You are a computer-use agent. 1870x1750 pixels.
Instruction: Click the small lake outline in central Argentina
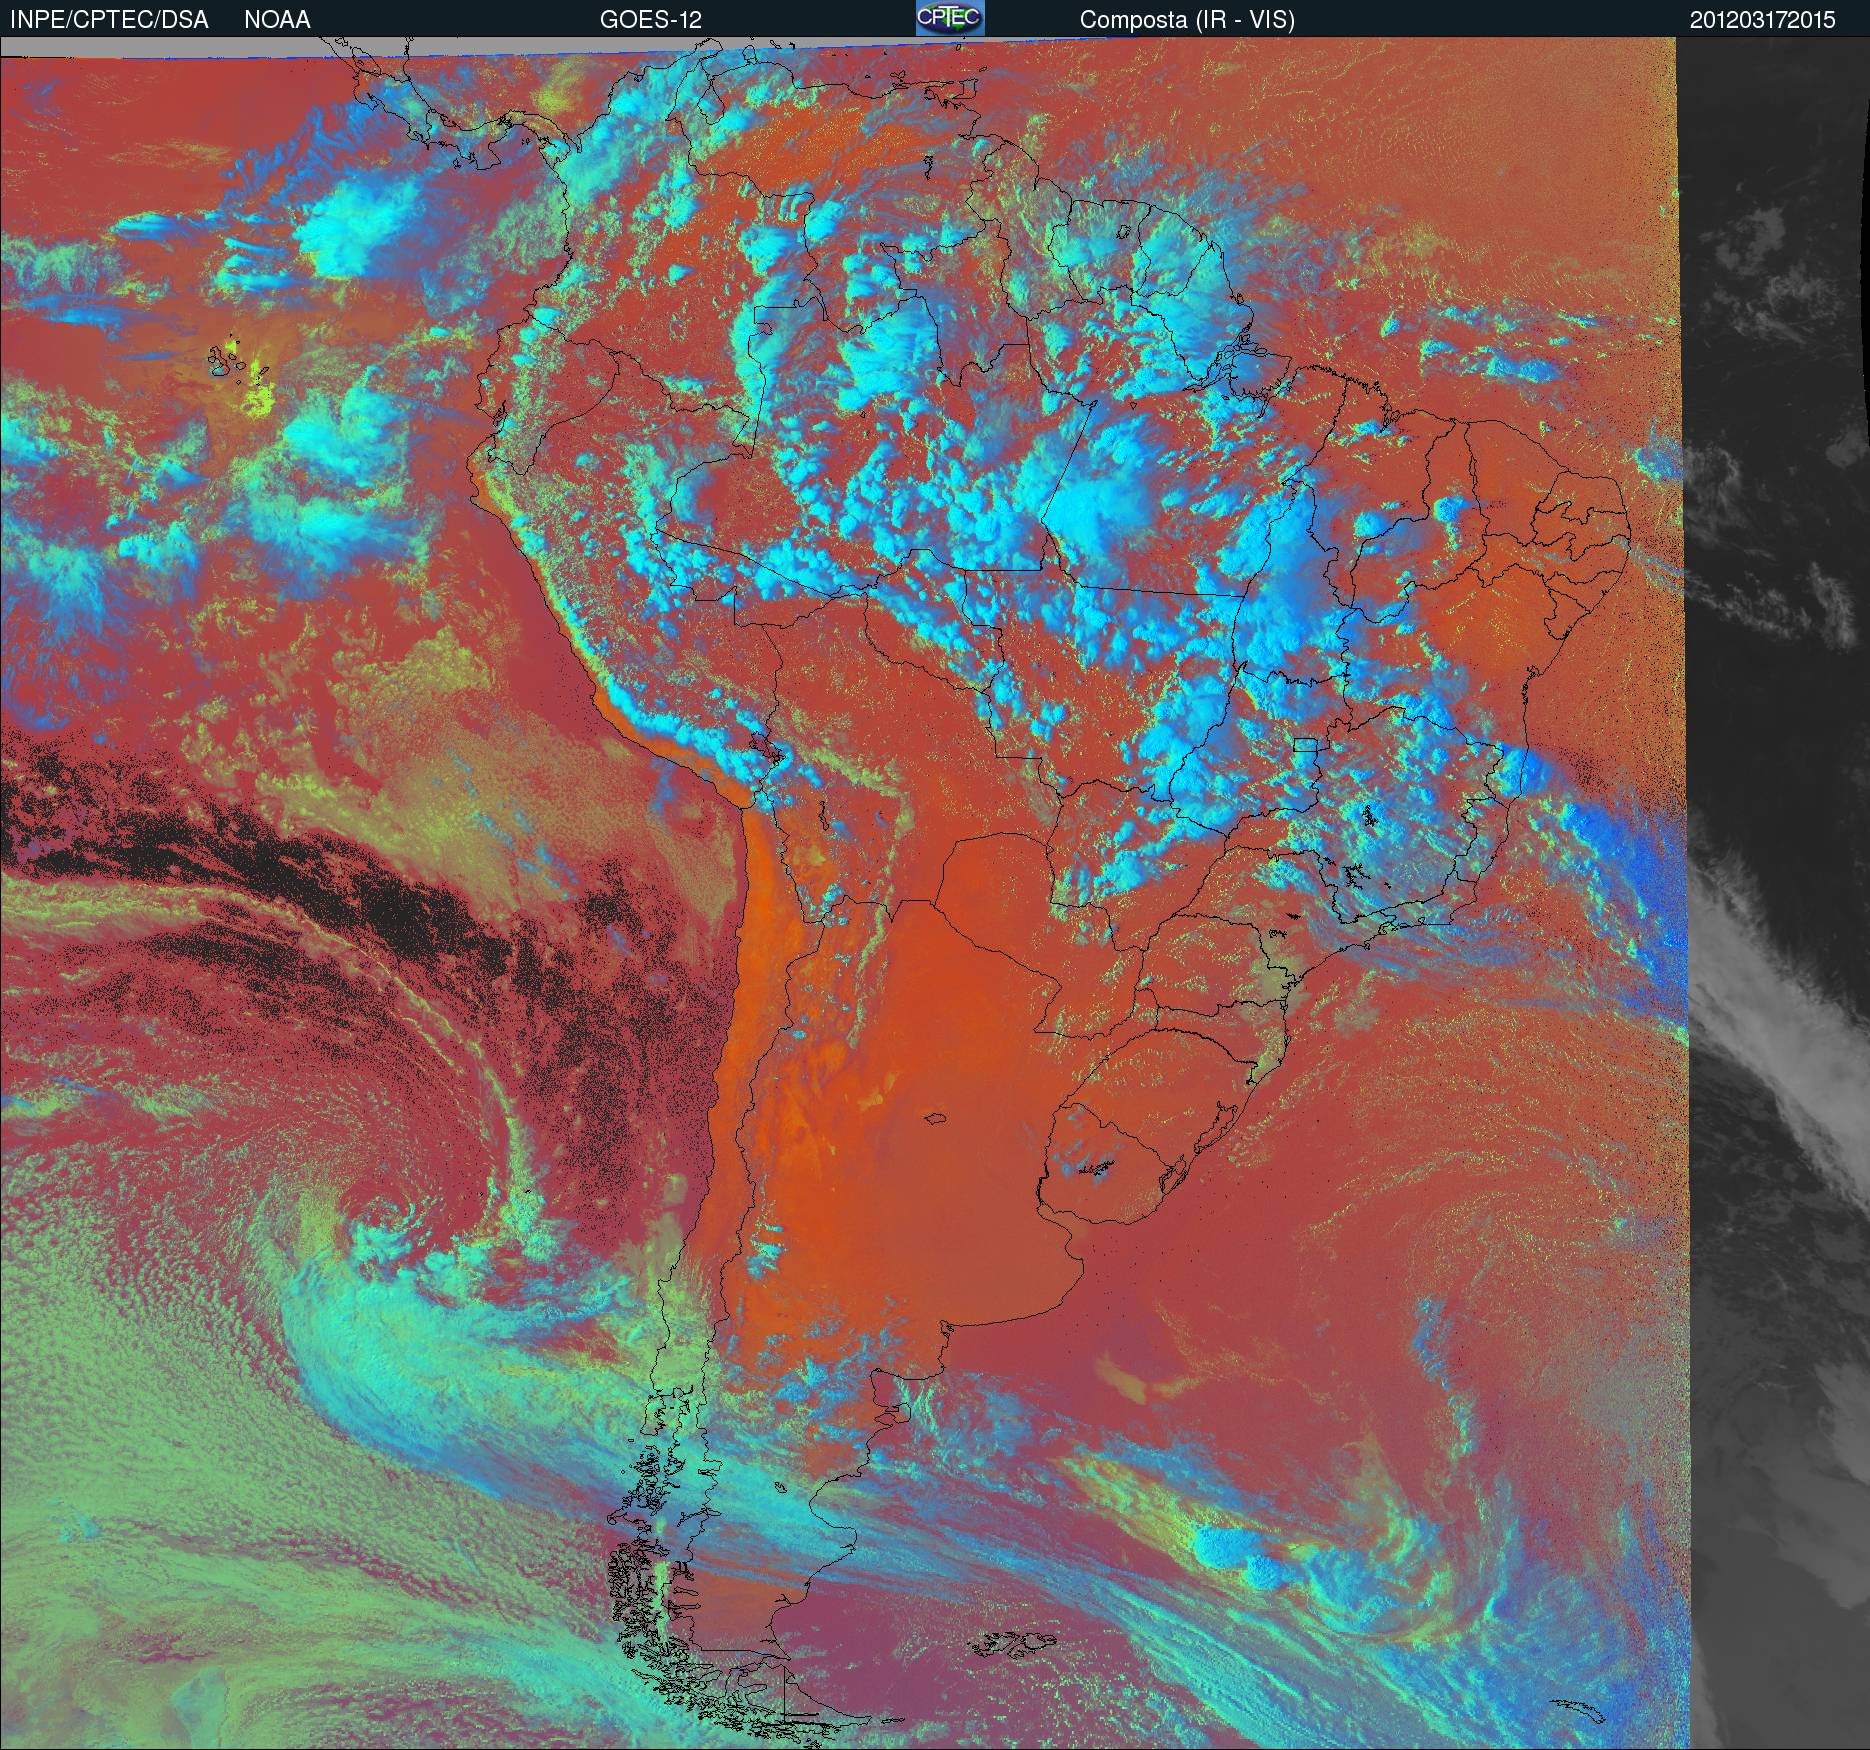936,1119
